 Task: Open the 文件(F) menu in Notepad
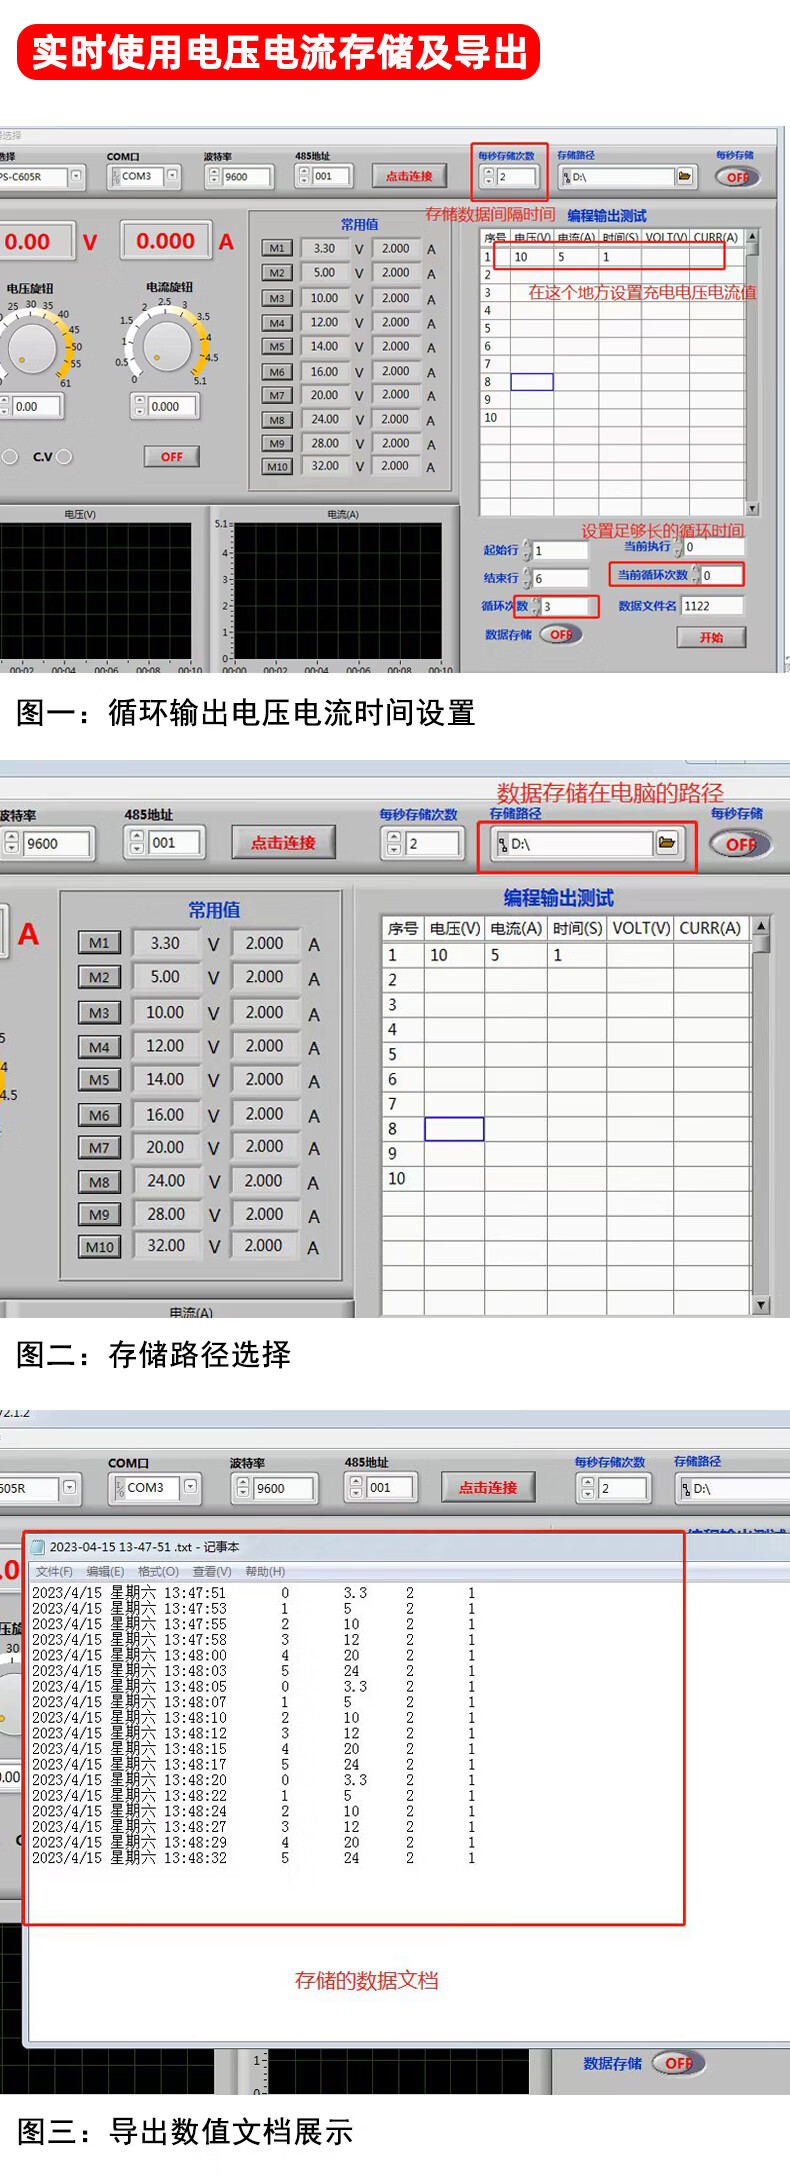pos(54,1571)
